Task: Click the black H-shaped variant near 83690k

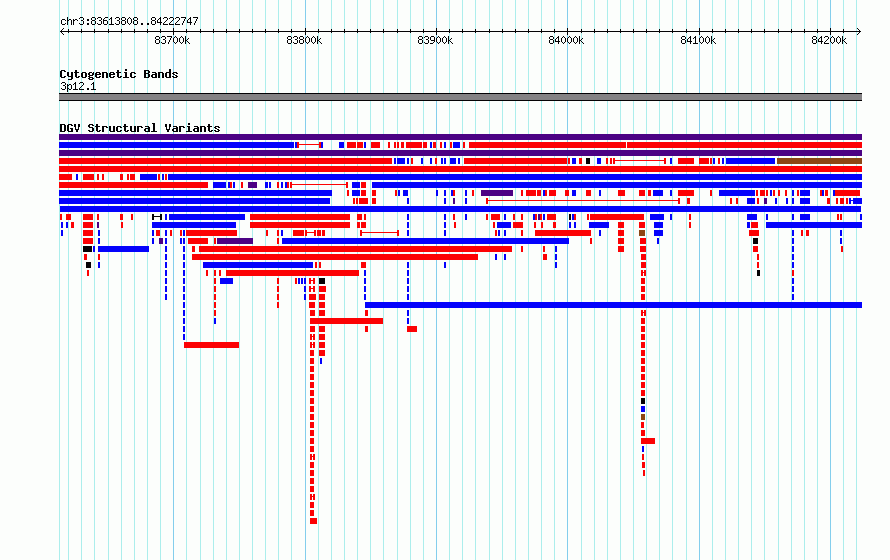Action: coord(157,217)
